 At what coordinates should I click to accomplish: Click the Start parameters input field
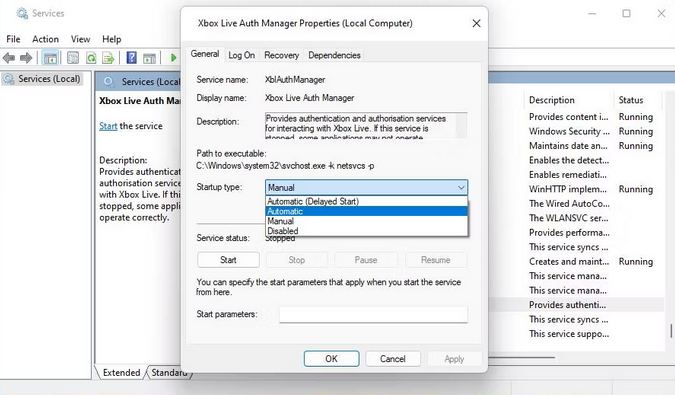(373, 314)
